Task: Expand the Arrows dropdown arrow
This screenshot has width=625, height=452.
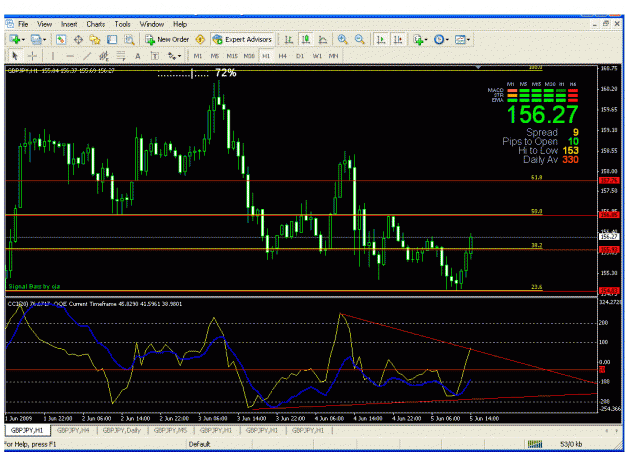Action: click(x=180, y=56)
